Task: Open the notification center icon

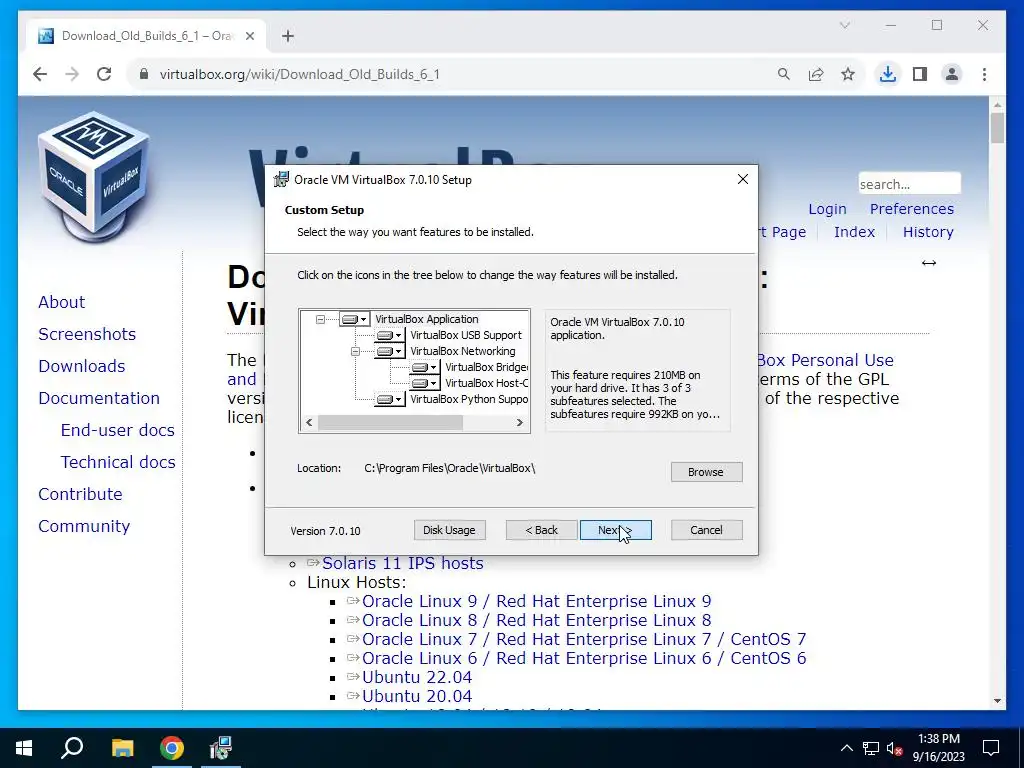Action: pyautogui.click(x=991, y=748)
